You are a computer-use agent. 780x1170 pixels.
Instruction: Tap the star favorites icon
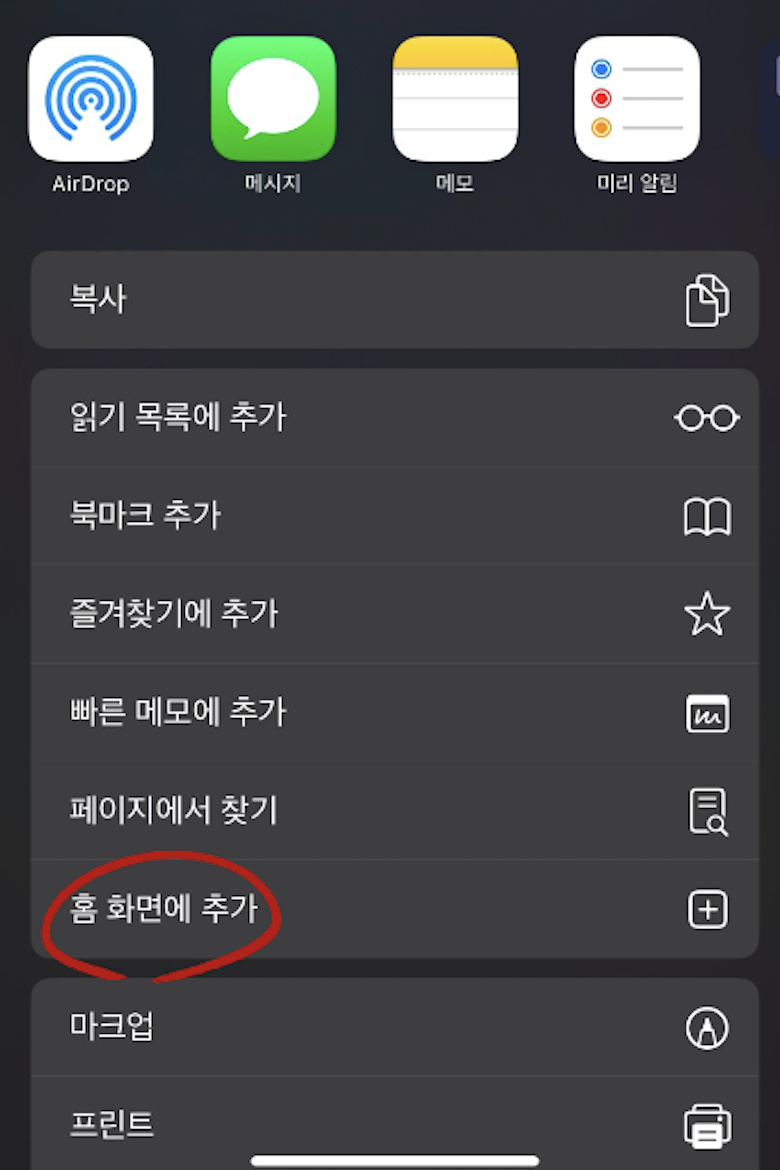[707, 614]
